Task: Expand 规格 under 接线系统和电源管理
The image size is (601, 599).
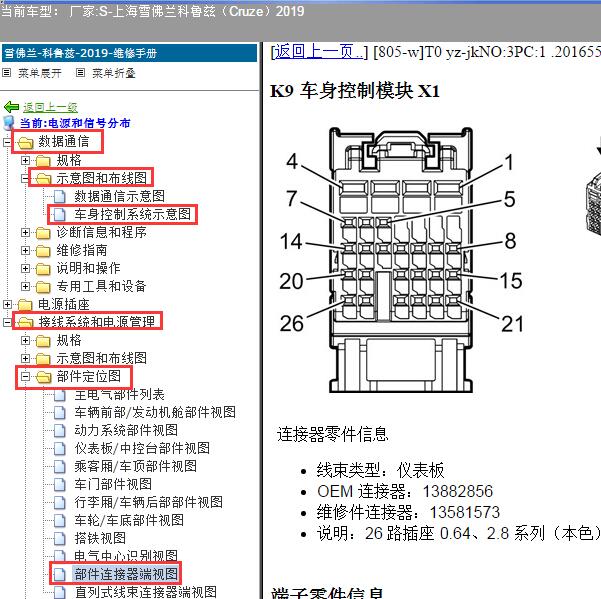Action: [25, 340]
